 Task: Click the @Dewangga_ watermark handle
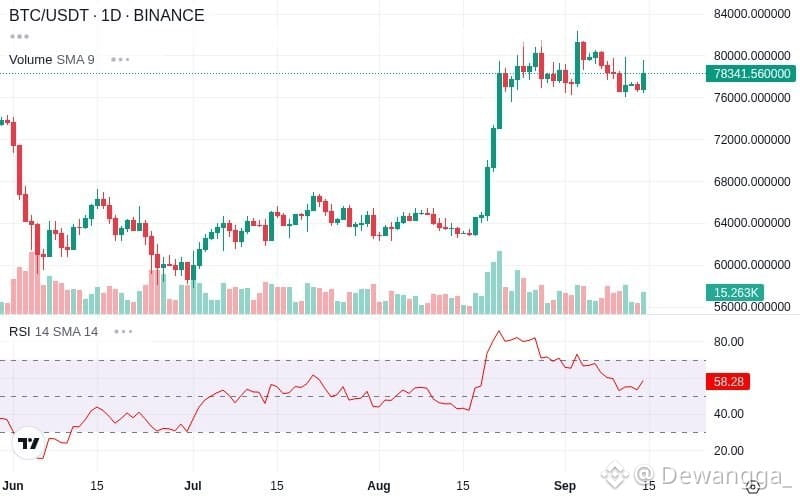(712, 476)
